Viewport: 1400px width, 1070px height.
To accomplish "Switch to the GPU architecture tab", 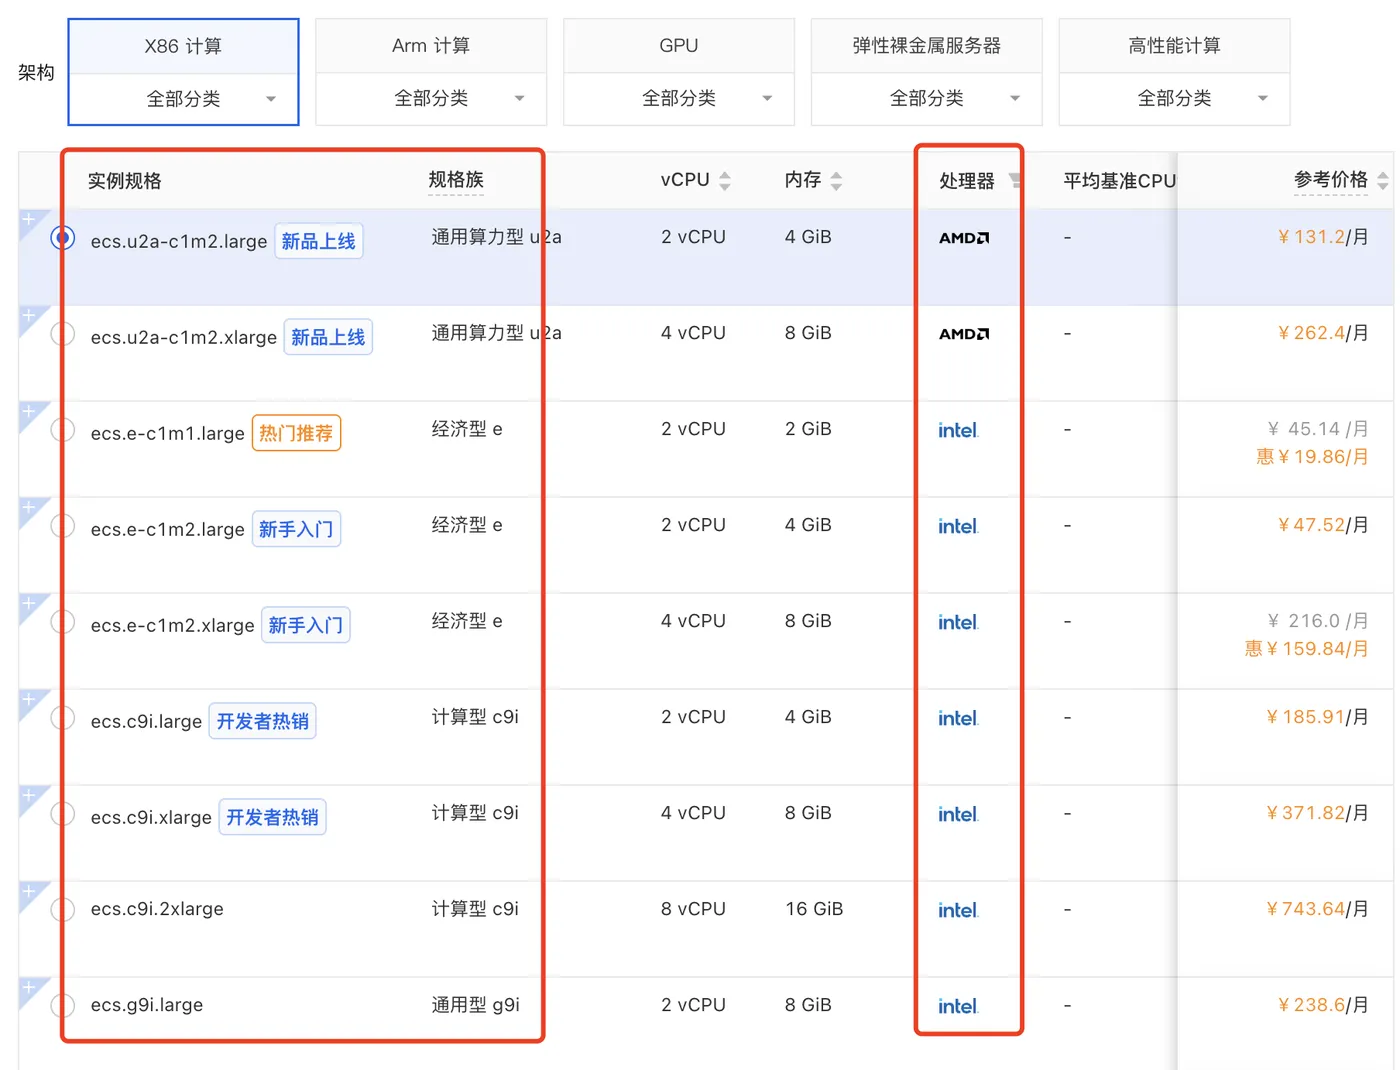I will click(x=679, y=46).
